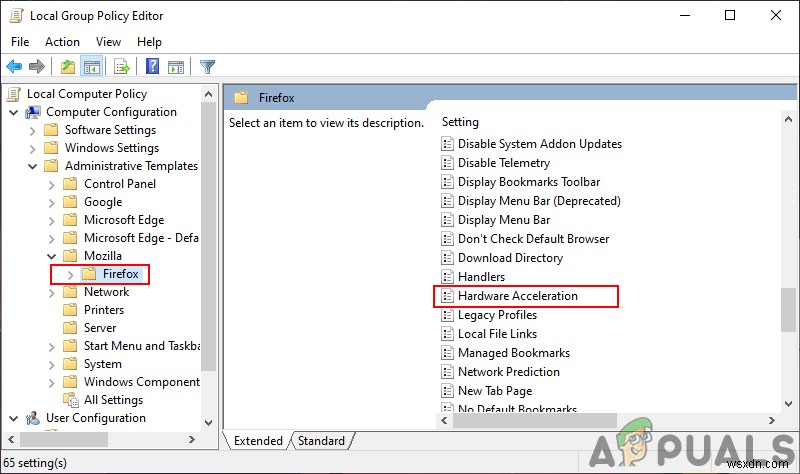
Task: Select Display Menu Bar (Deprecated) setting
Action: pos(539,201)
